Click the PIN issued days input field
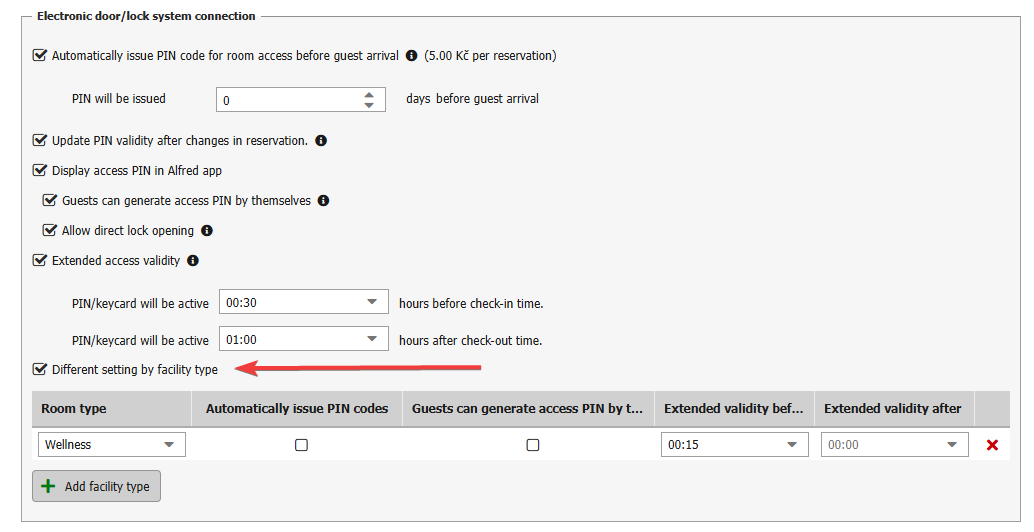 pos(288,100)
